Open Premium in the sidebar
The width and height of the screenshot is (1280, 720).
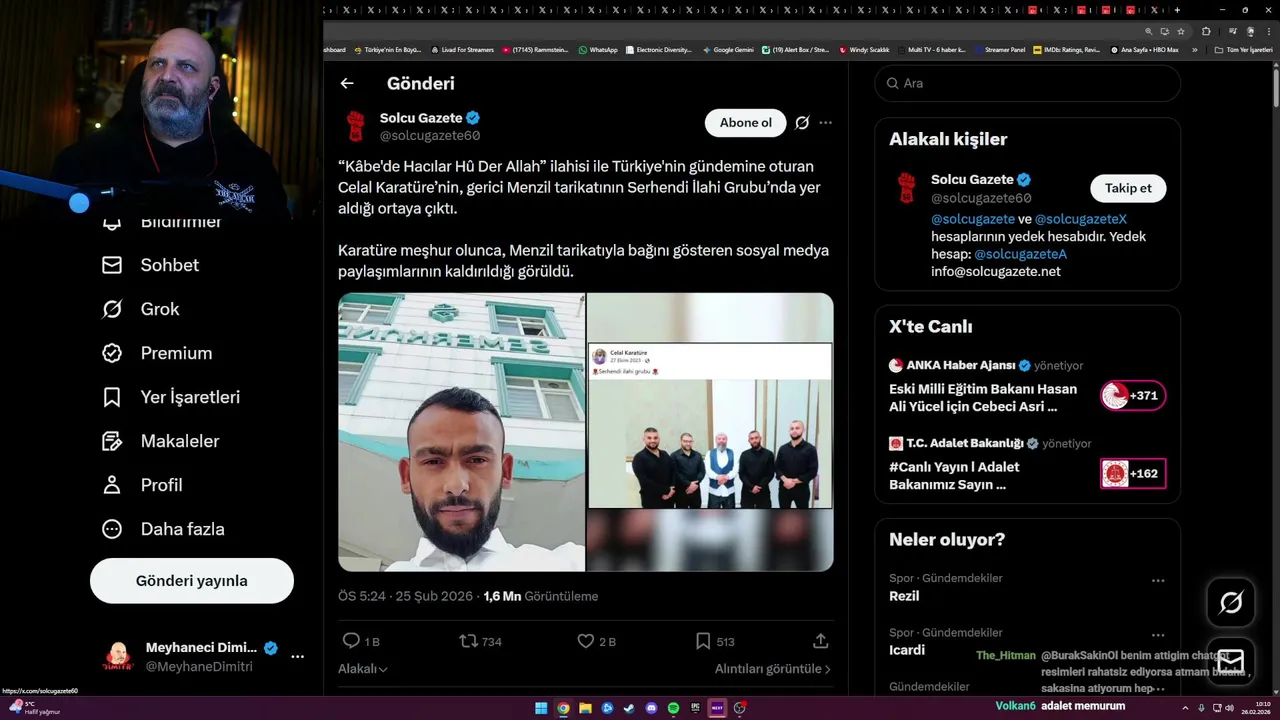157,353
